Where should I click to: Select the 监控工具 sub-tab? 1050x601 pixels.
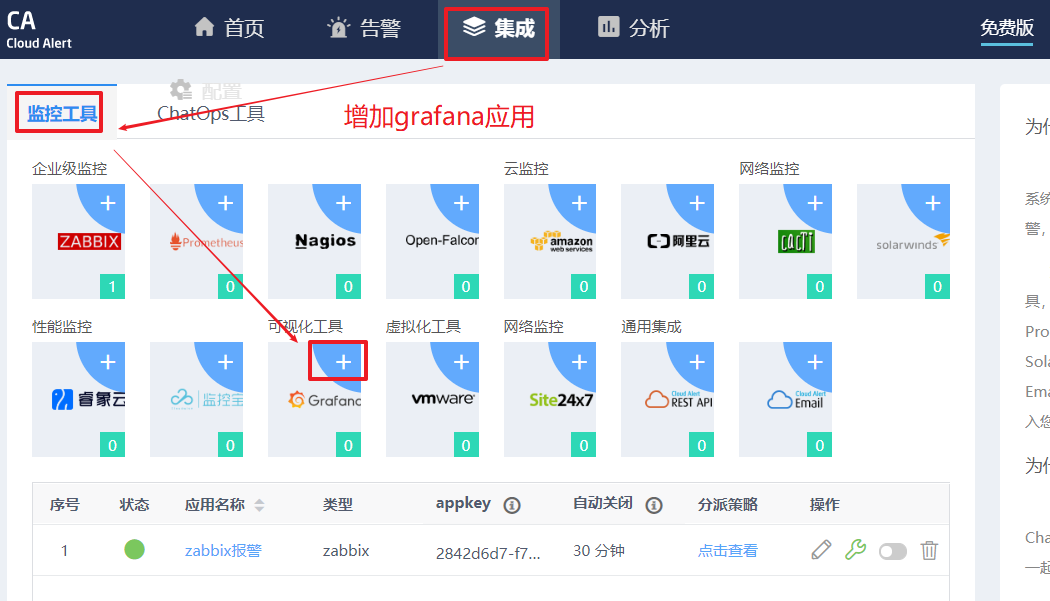click(x=62, y=114)
